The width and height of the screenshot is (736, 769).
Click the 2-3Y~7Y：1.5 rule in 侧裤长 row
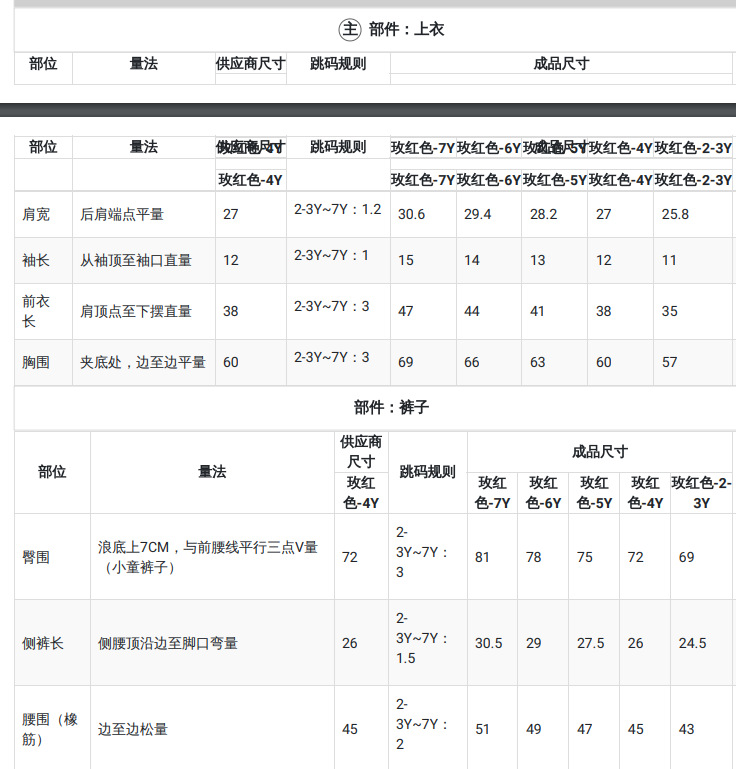(422, 638)
